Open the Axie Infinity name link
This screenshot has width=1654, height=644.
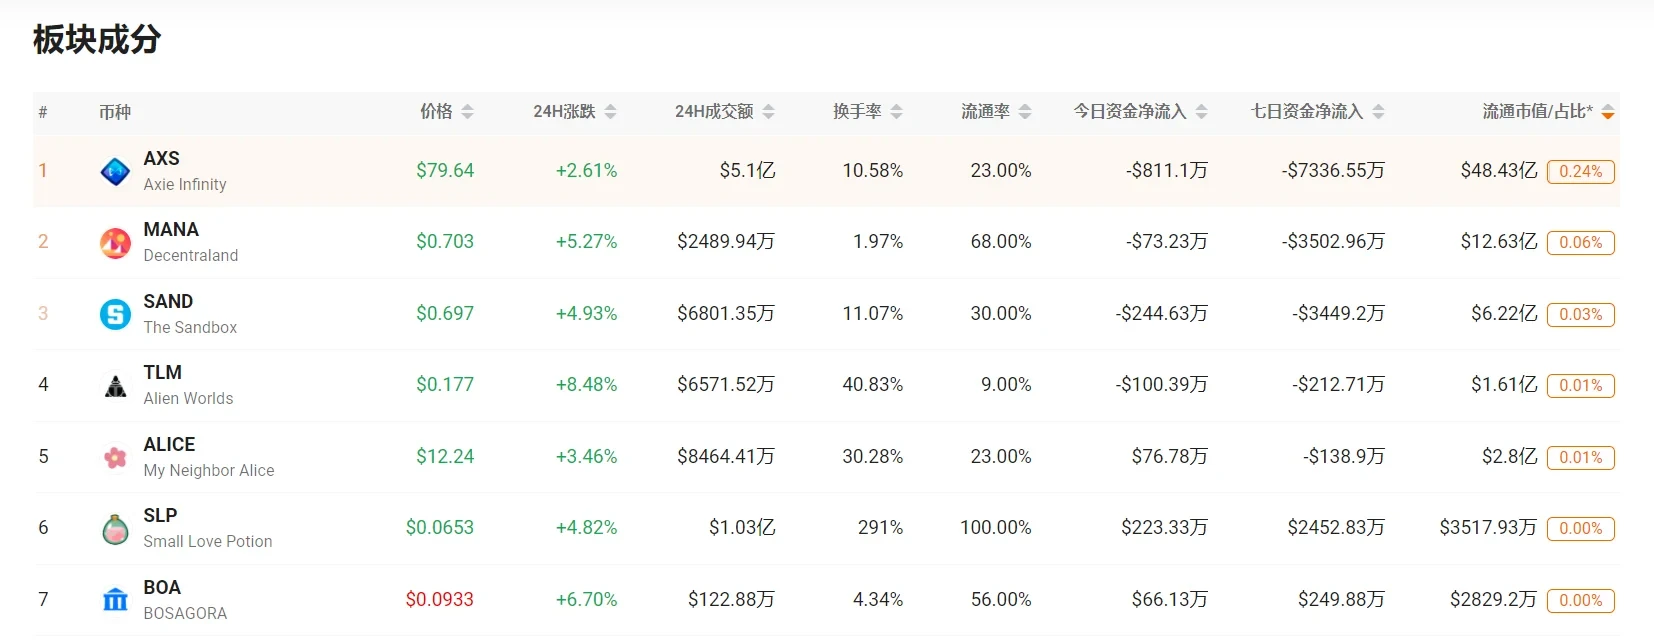[185, 185]
